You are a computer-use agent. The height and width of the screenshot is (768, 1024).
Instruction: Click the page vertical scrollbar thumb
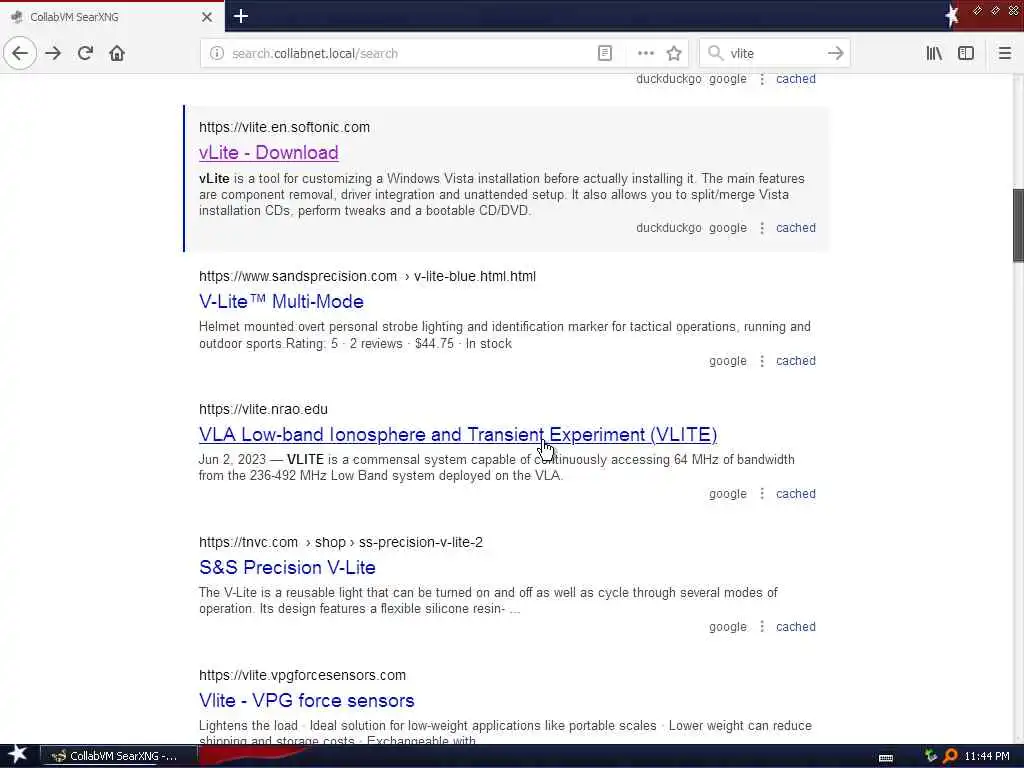[x=1018, y=225]
